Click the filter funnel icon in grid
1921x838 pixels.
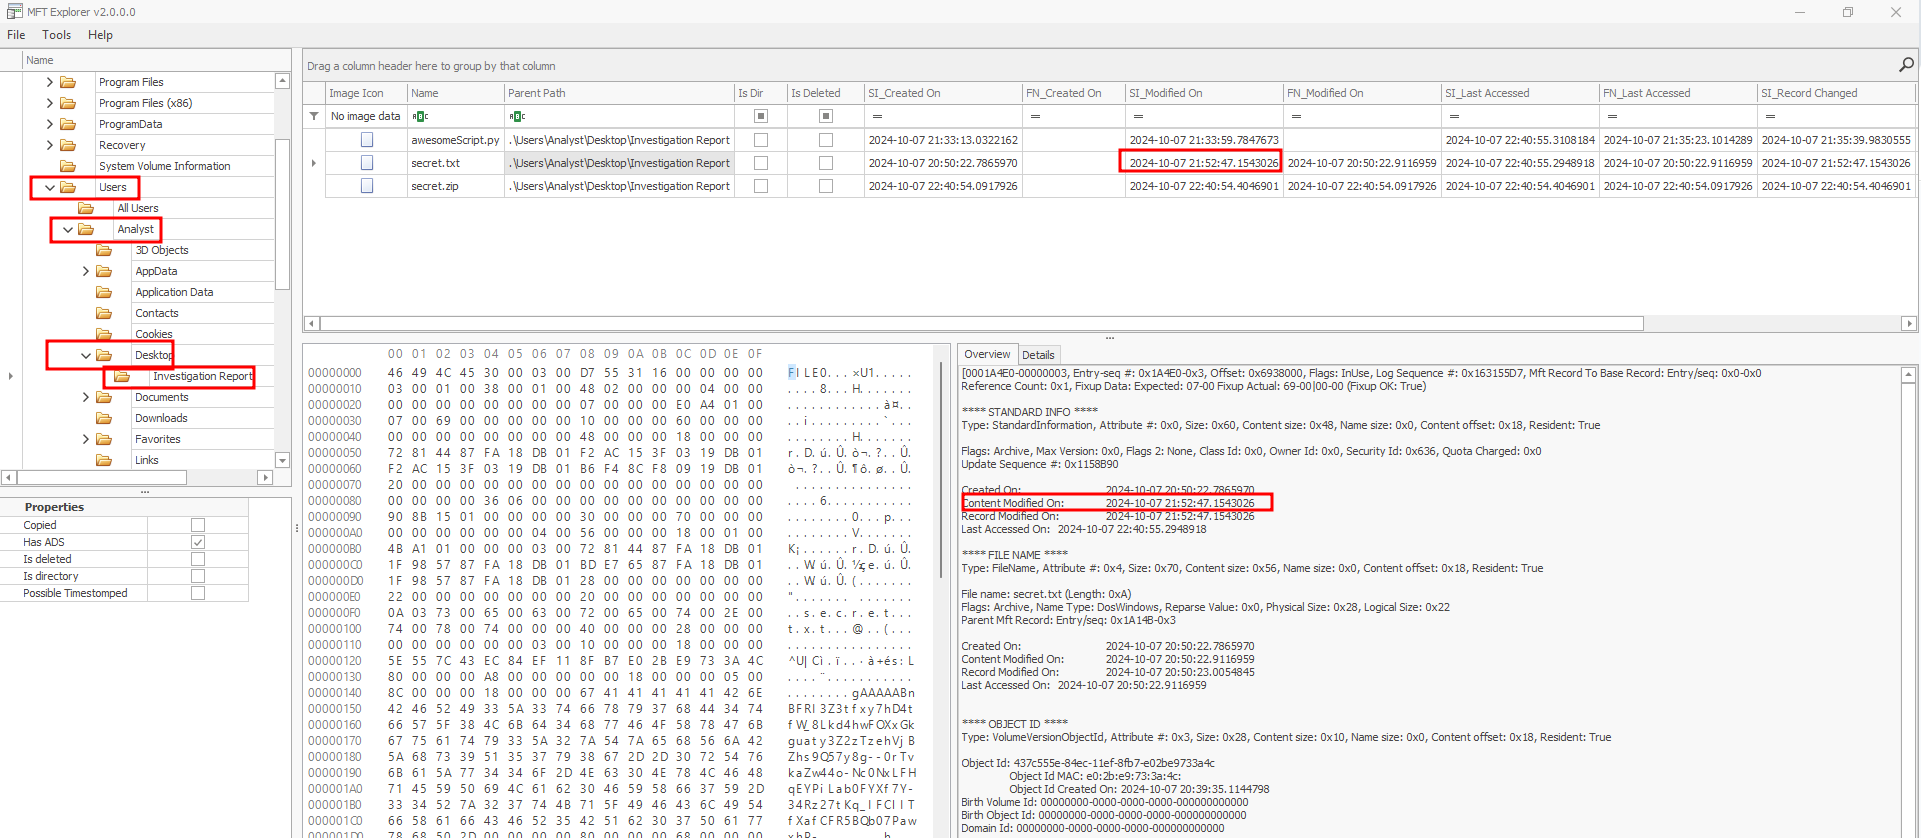click(x=314, y=116)
